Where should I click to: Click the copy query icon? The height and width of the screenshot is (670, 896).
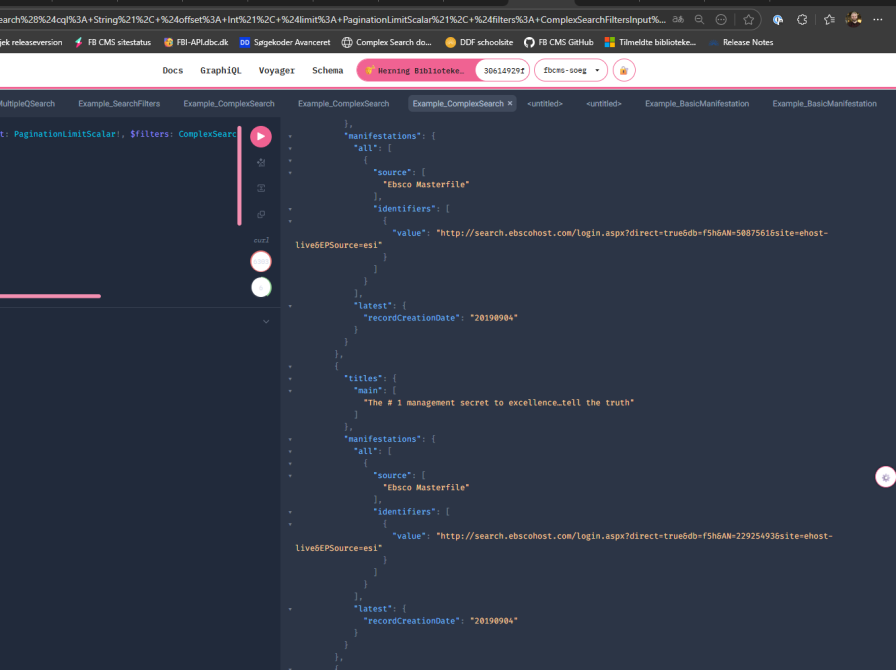(261, 214)
